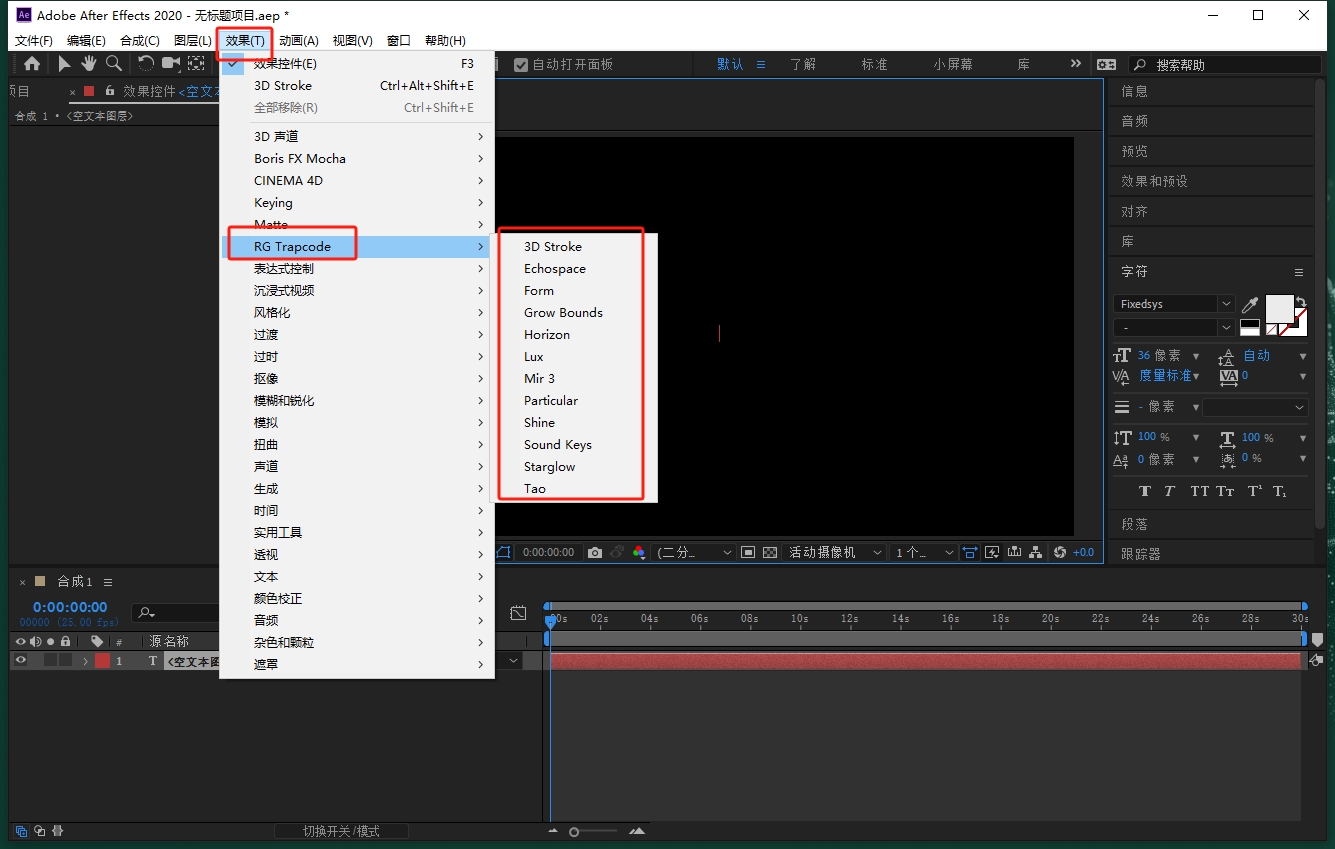Toggle eye visibility of layer 1

pyautogui.click(x=20, y=660)
